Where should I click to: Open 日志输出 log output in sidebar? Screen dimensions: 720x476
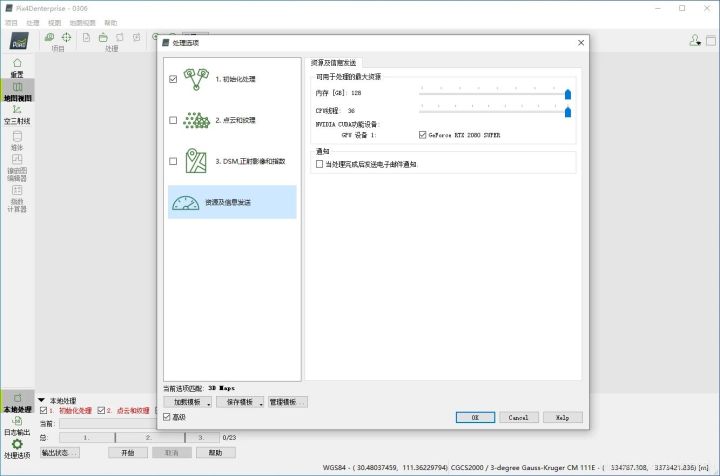pos(17,426)
